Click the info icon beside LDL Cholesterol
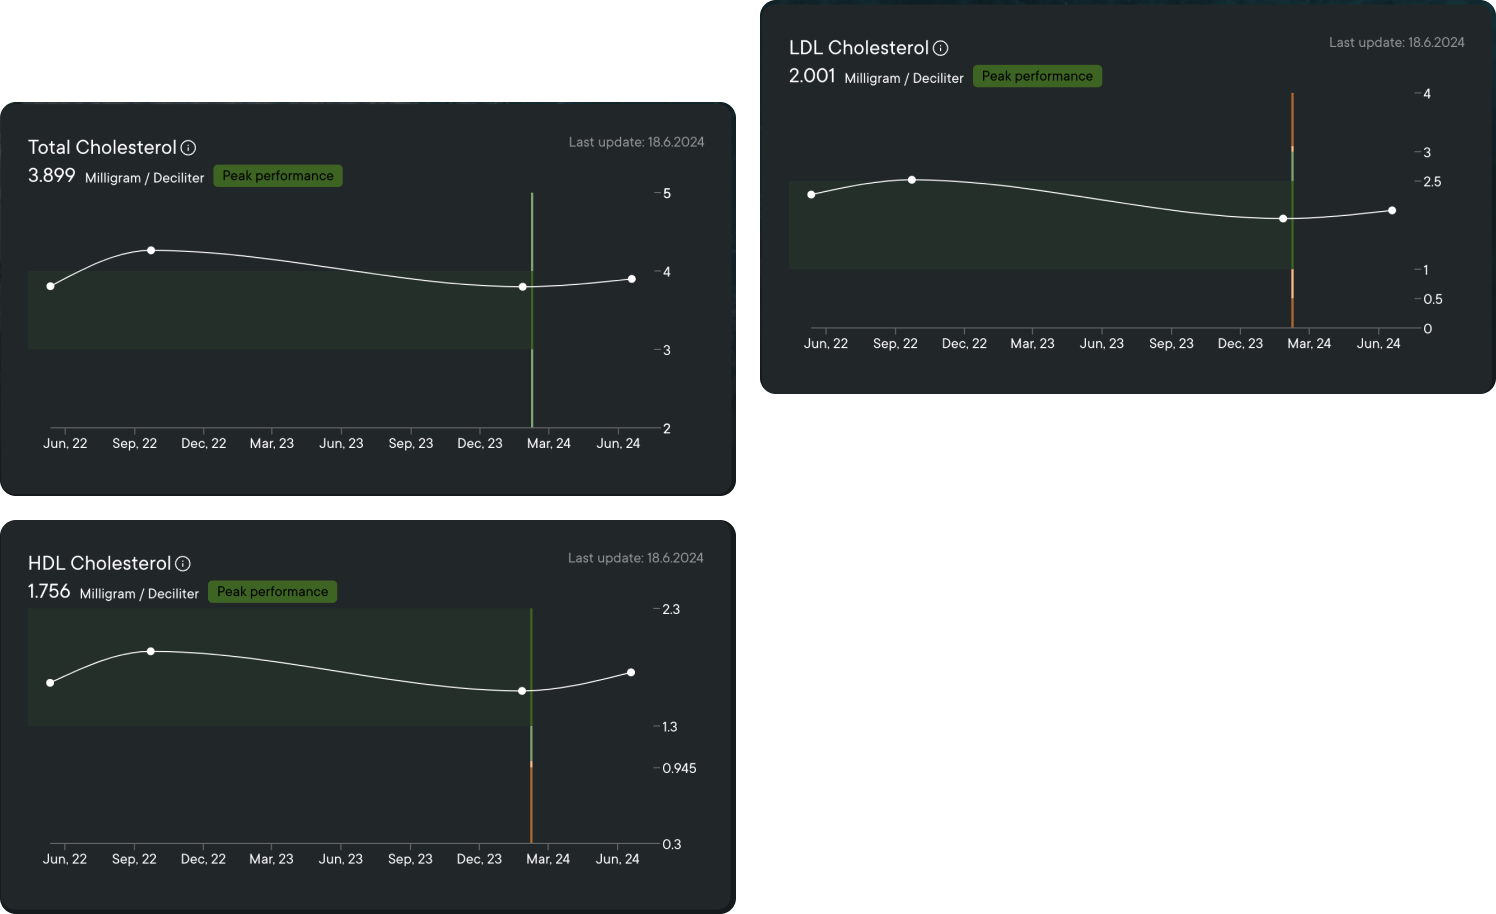 tap(941, 48)
